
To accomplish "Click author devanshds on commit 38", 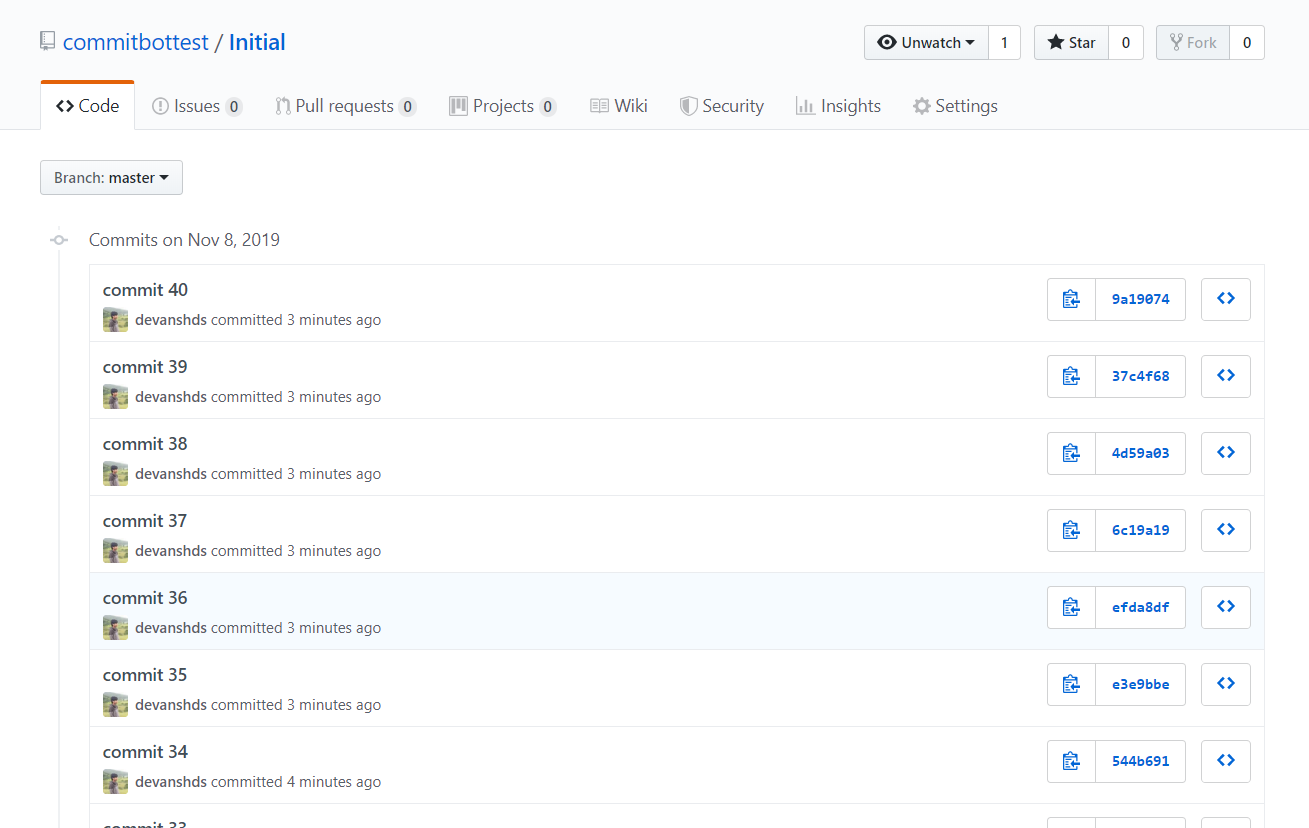I will tap(171, 474).
